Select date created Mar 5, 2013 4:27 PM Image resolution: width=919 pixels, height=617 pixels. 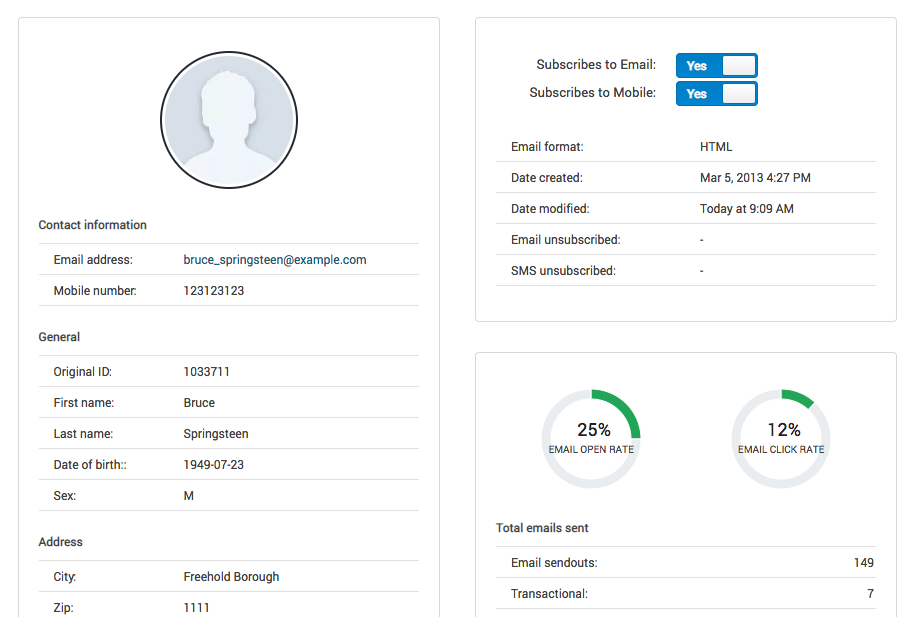click(755, 178)
